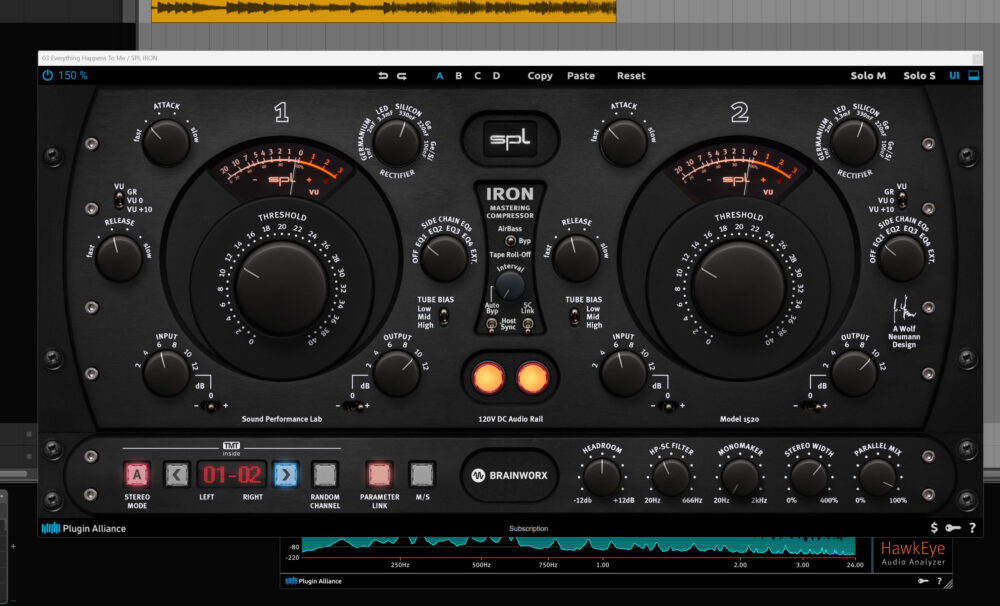Flip the SC Link switch
1000x606 pixels.
pyautogui.click(x=528, y=324)
